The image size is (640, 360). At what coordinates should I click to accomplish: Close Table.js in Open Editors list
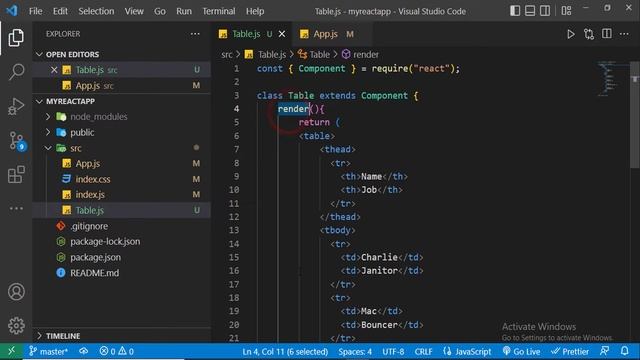coord(54,70)
